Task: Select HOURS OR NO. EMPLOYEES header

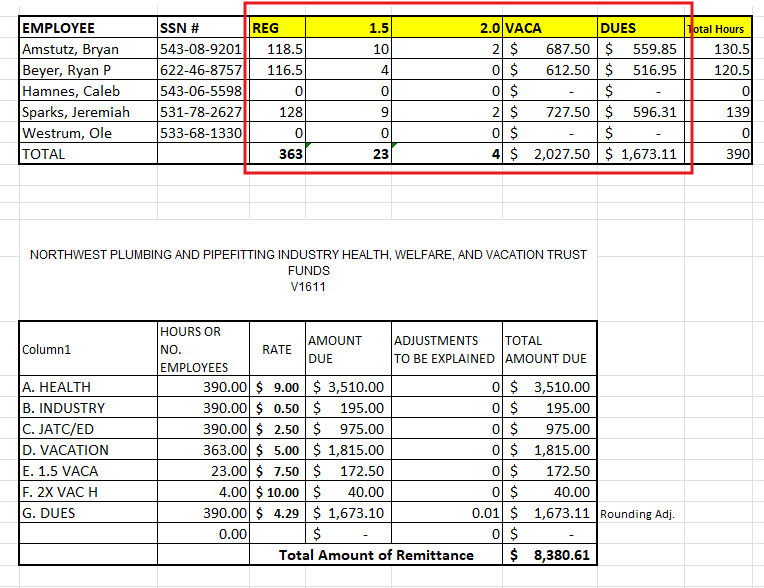Action: (203, 349)
